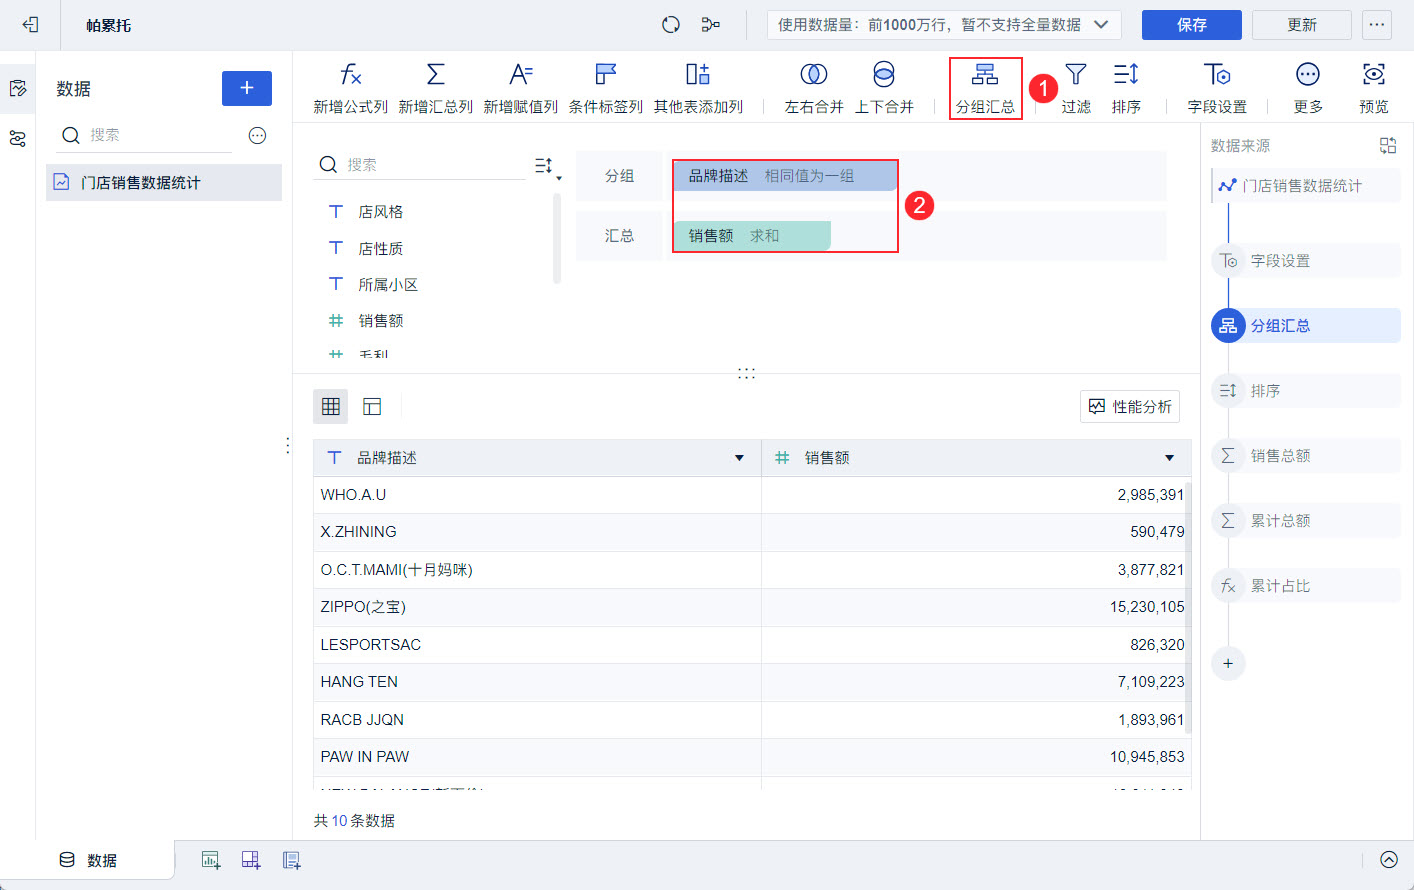Open 更多 toolbar menu

(1308, 88)
